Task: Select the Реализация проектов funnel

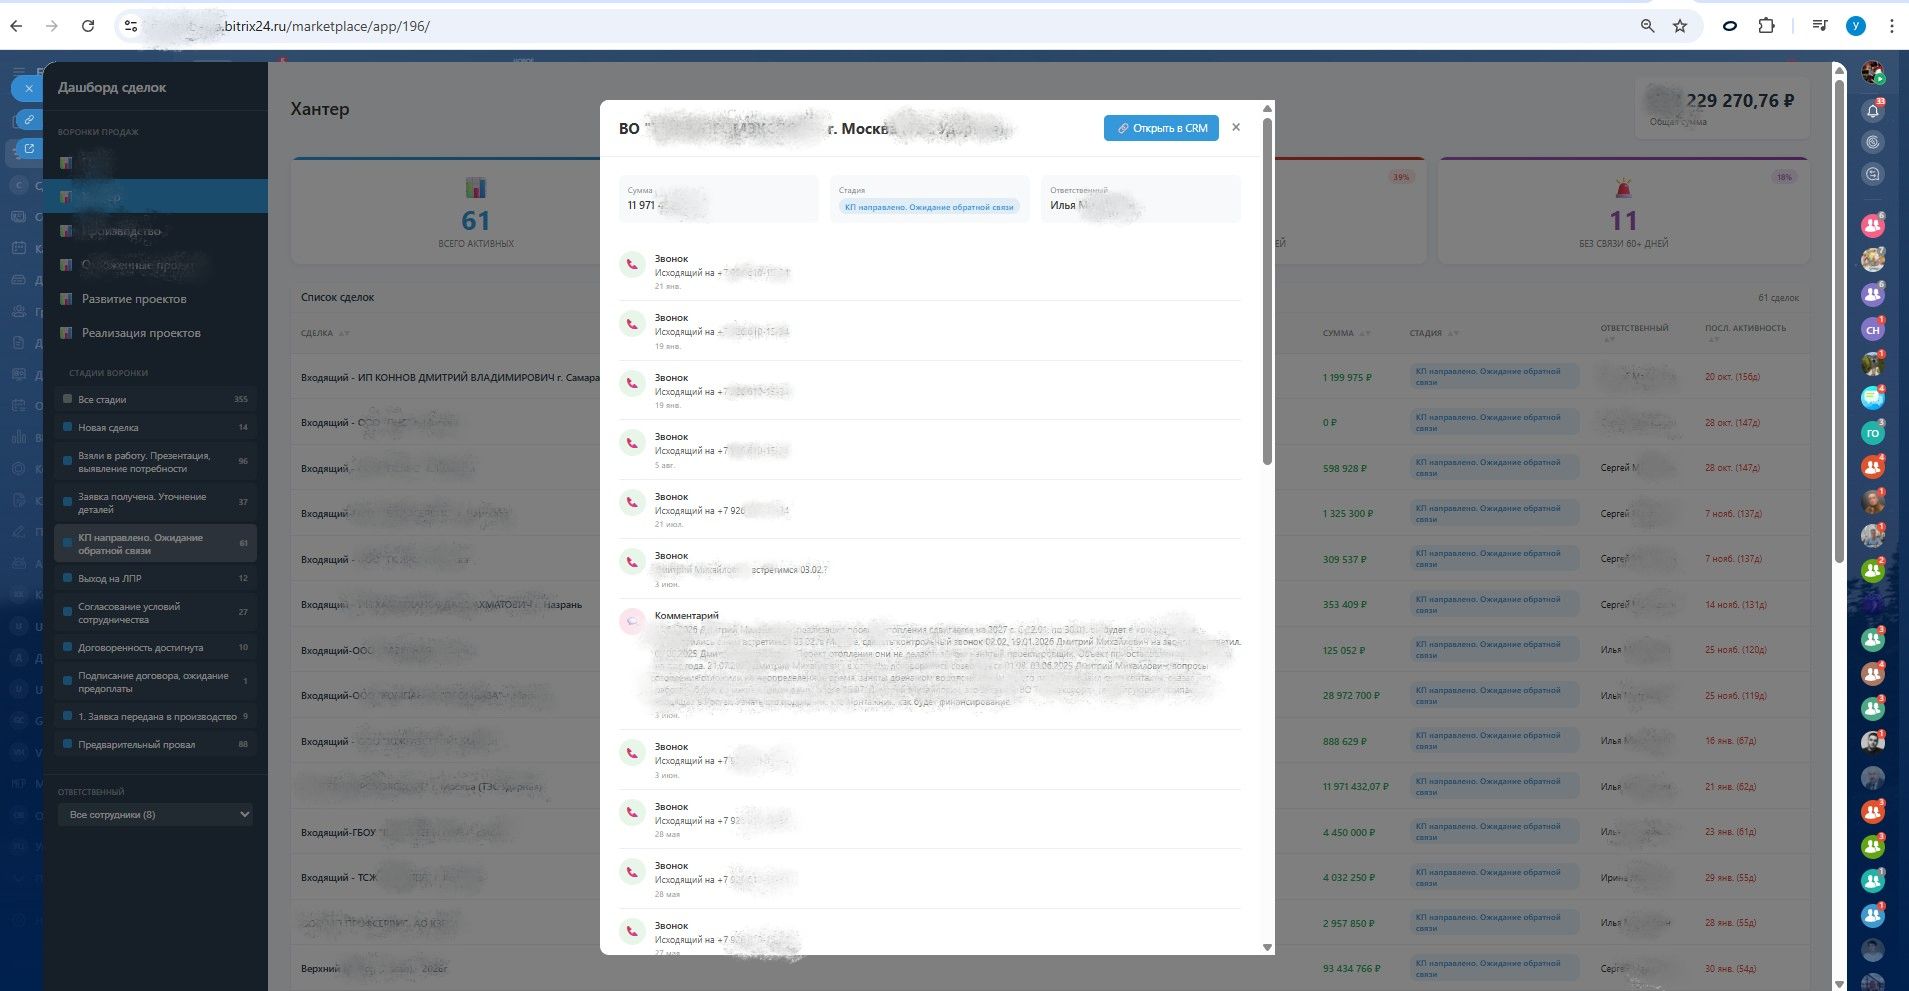Action: coord(141,333)
